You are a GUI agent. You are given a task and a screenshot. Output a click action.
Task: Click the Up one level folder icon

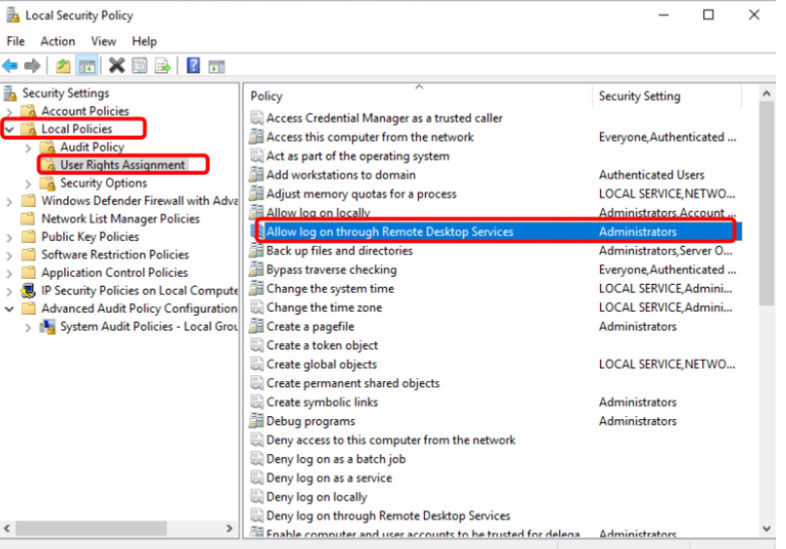click(63, 66)
